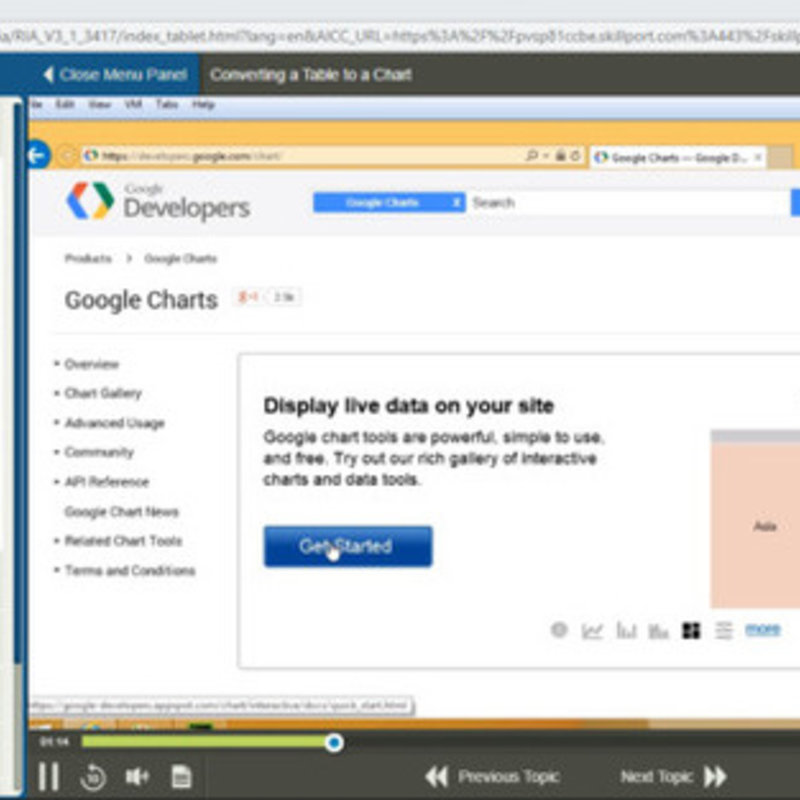This screenshot has width=800, height=800.
Task: Open the transcript notes icon
Action: click(x=181, y=776)
